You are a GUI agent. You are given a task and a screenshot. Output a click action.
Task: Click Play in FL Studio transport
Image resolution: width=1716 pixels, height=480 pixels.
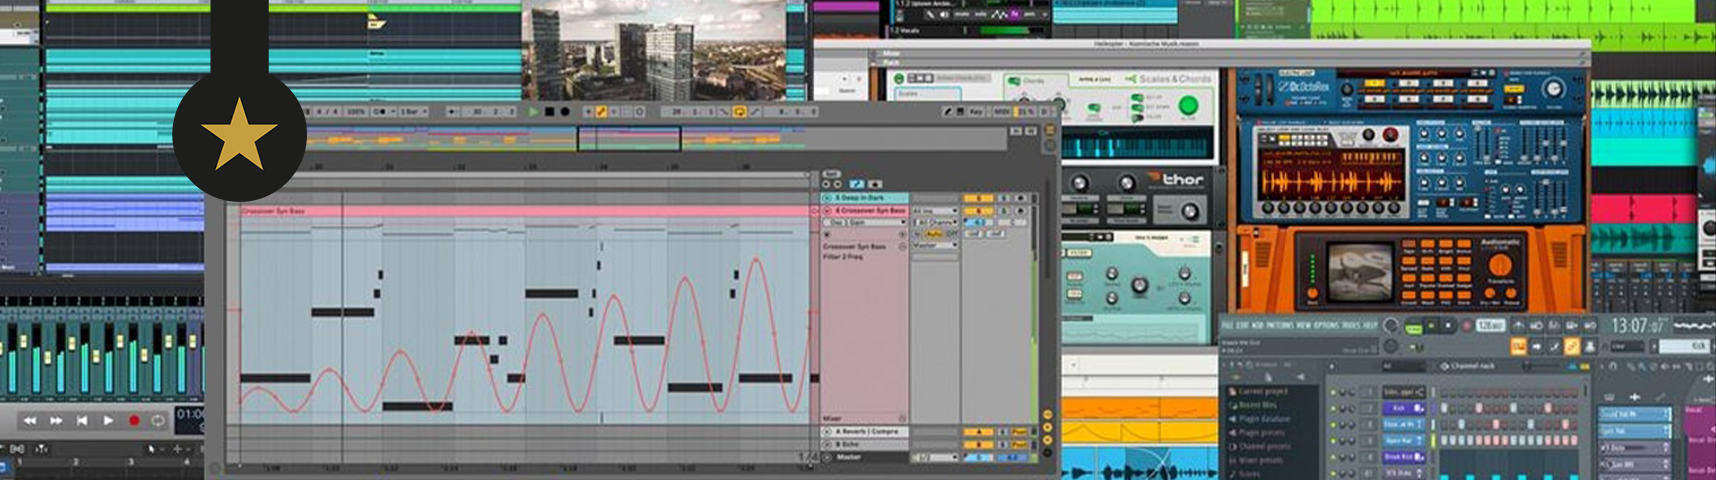pyautogui.click(x=1431, y=325)
